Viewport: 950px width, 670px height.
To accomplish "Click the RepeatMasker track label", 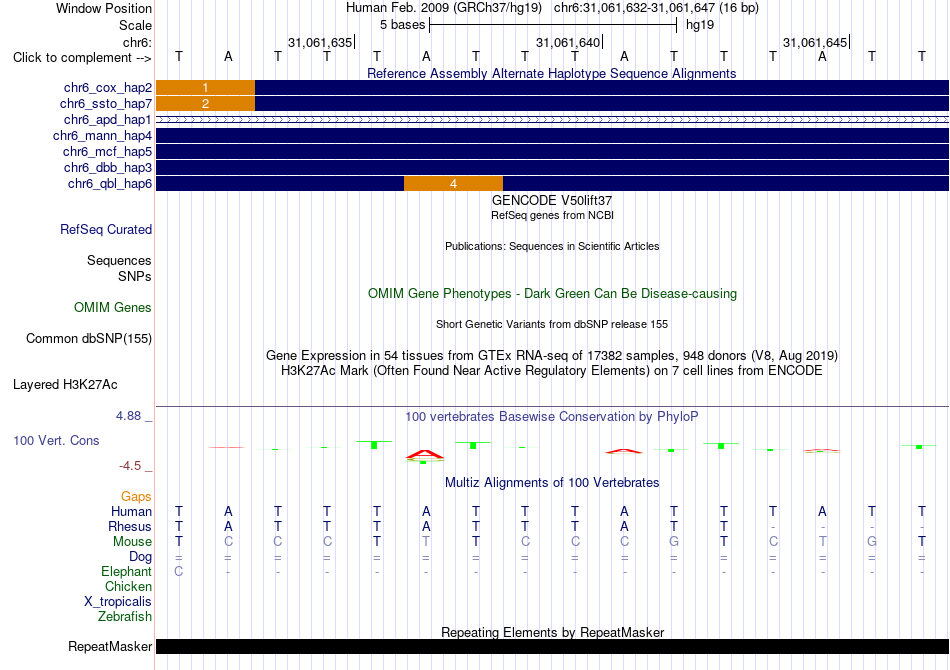I will [x=110, y=647].
